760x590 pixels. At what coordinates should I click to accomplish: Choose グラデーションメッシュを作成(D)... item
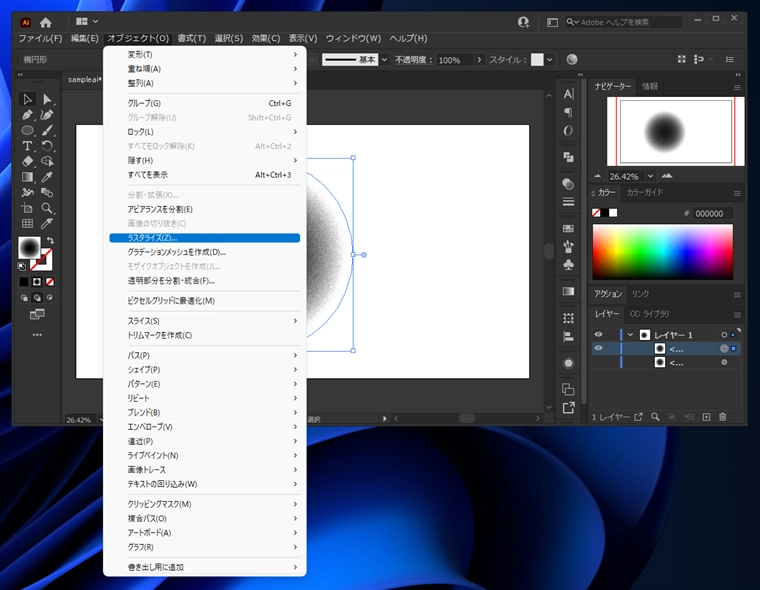[x=205, y=252]
